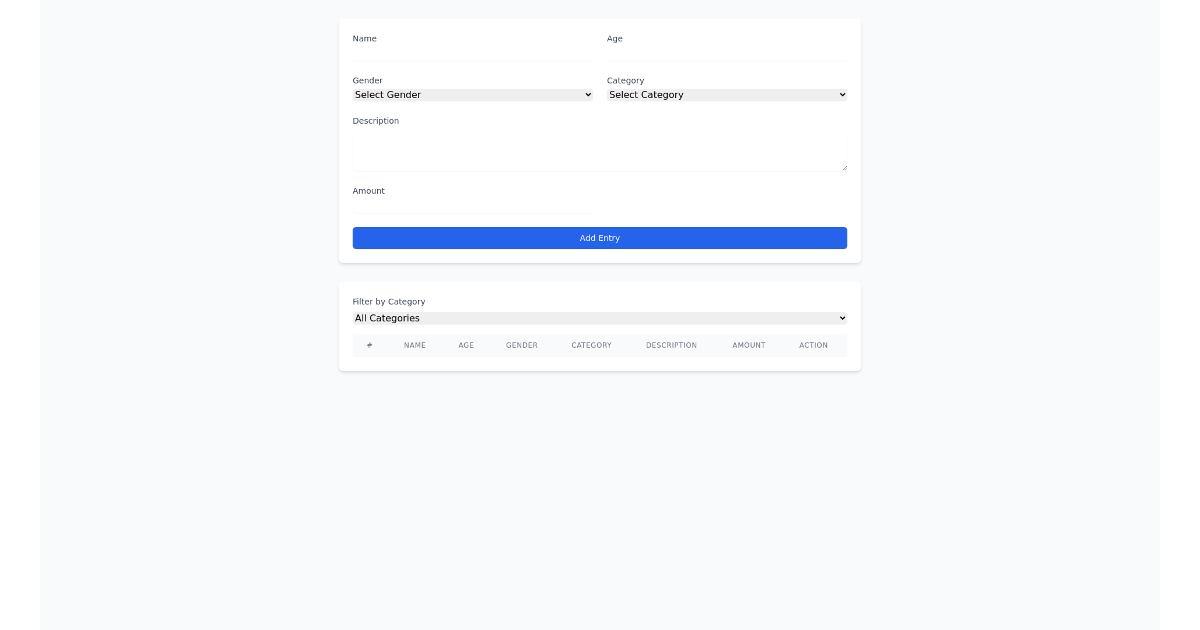Click the NAME column header
1200x630 pixels.
click(x=414, y=344)
